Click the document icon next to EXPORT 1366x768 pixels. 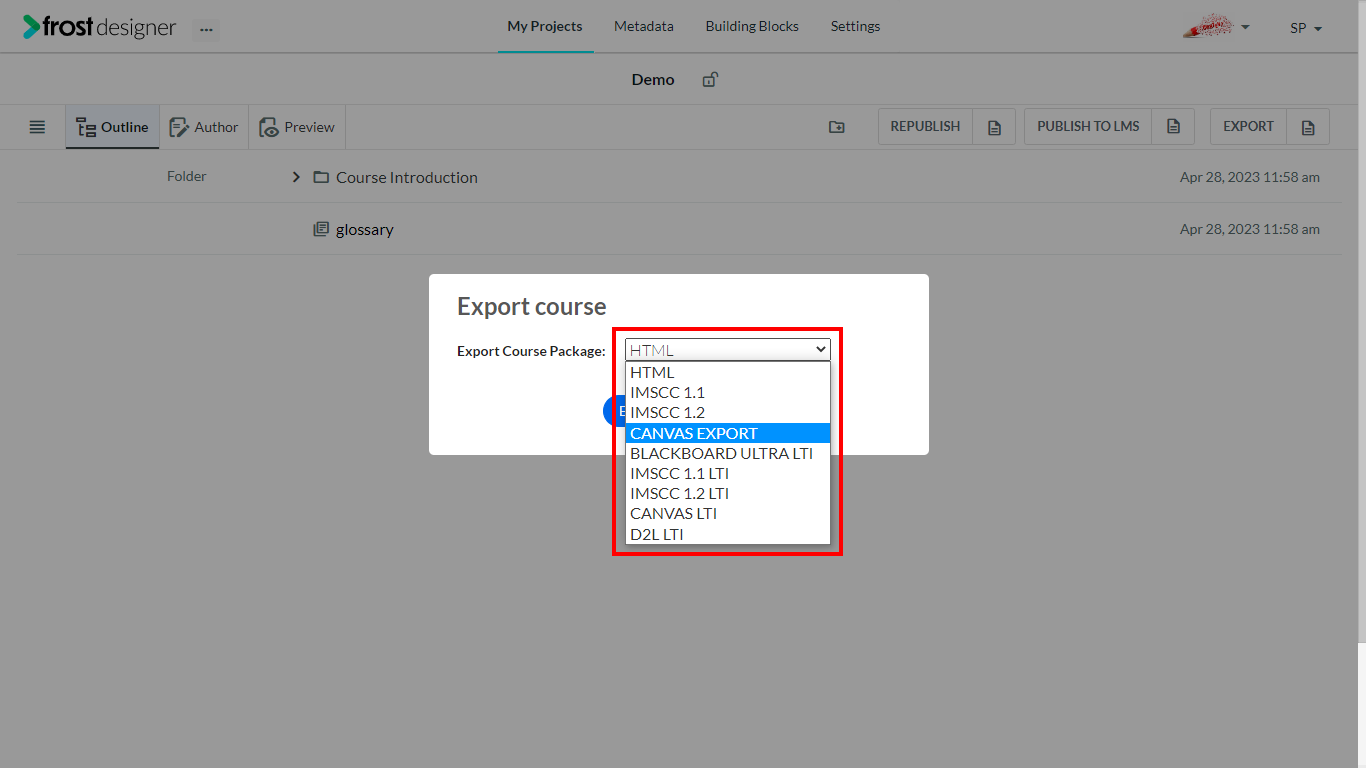pyautogui.click(x=1308, y=127)
